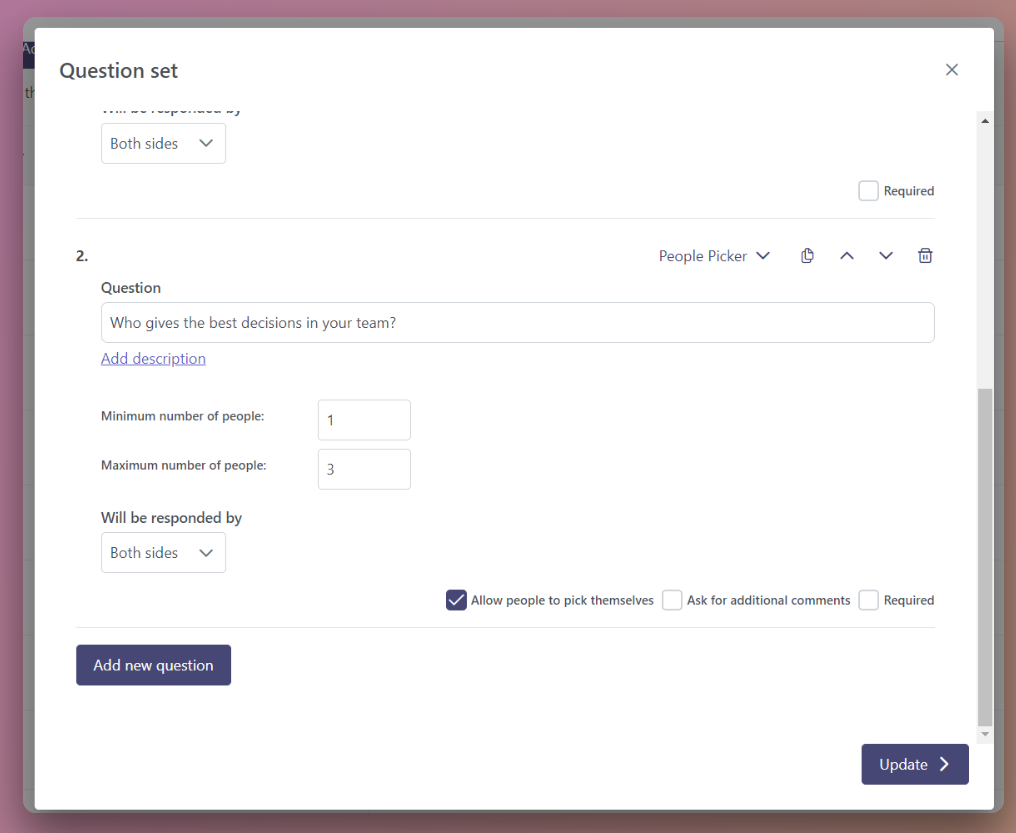Select the Question set dialog title

(x=118, y=70)
